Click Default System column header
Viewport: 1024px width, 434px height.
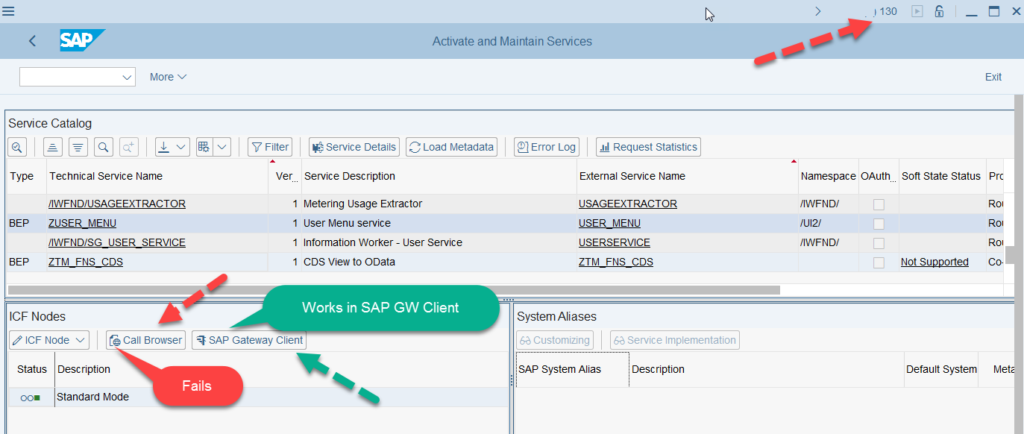click(x=941, y=369)
